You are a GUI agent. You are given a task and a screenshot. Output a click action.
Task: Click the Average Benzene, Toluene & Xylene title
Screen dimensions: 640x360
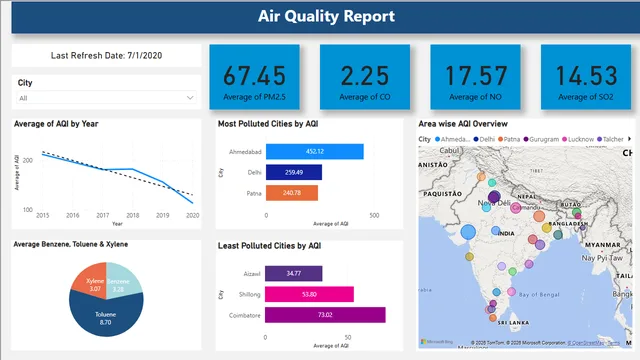(71, 244)
